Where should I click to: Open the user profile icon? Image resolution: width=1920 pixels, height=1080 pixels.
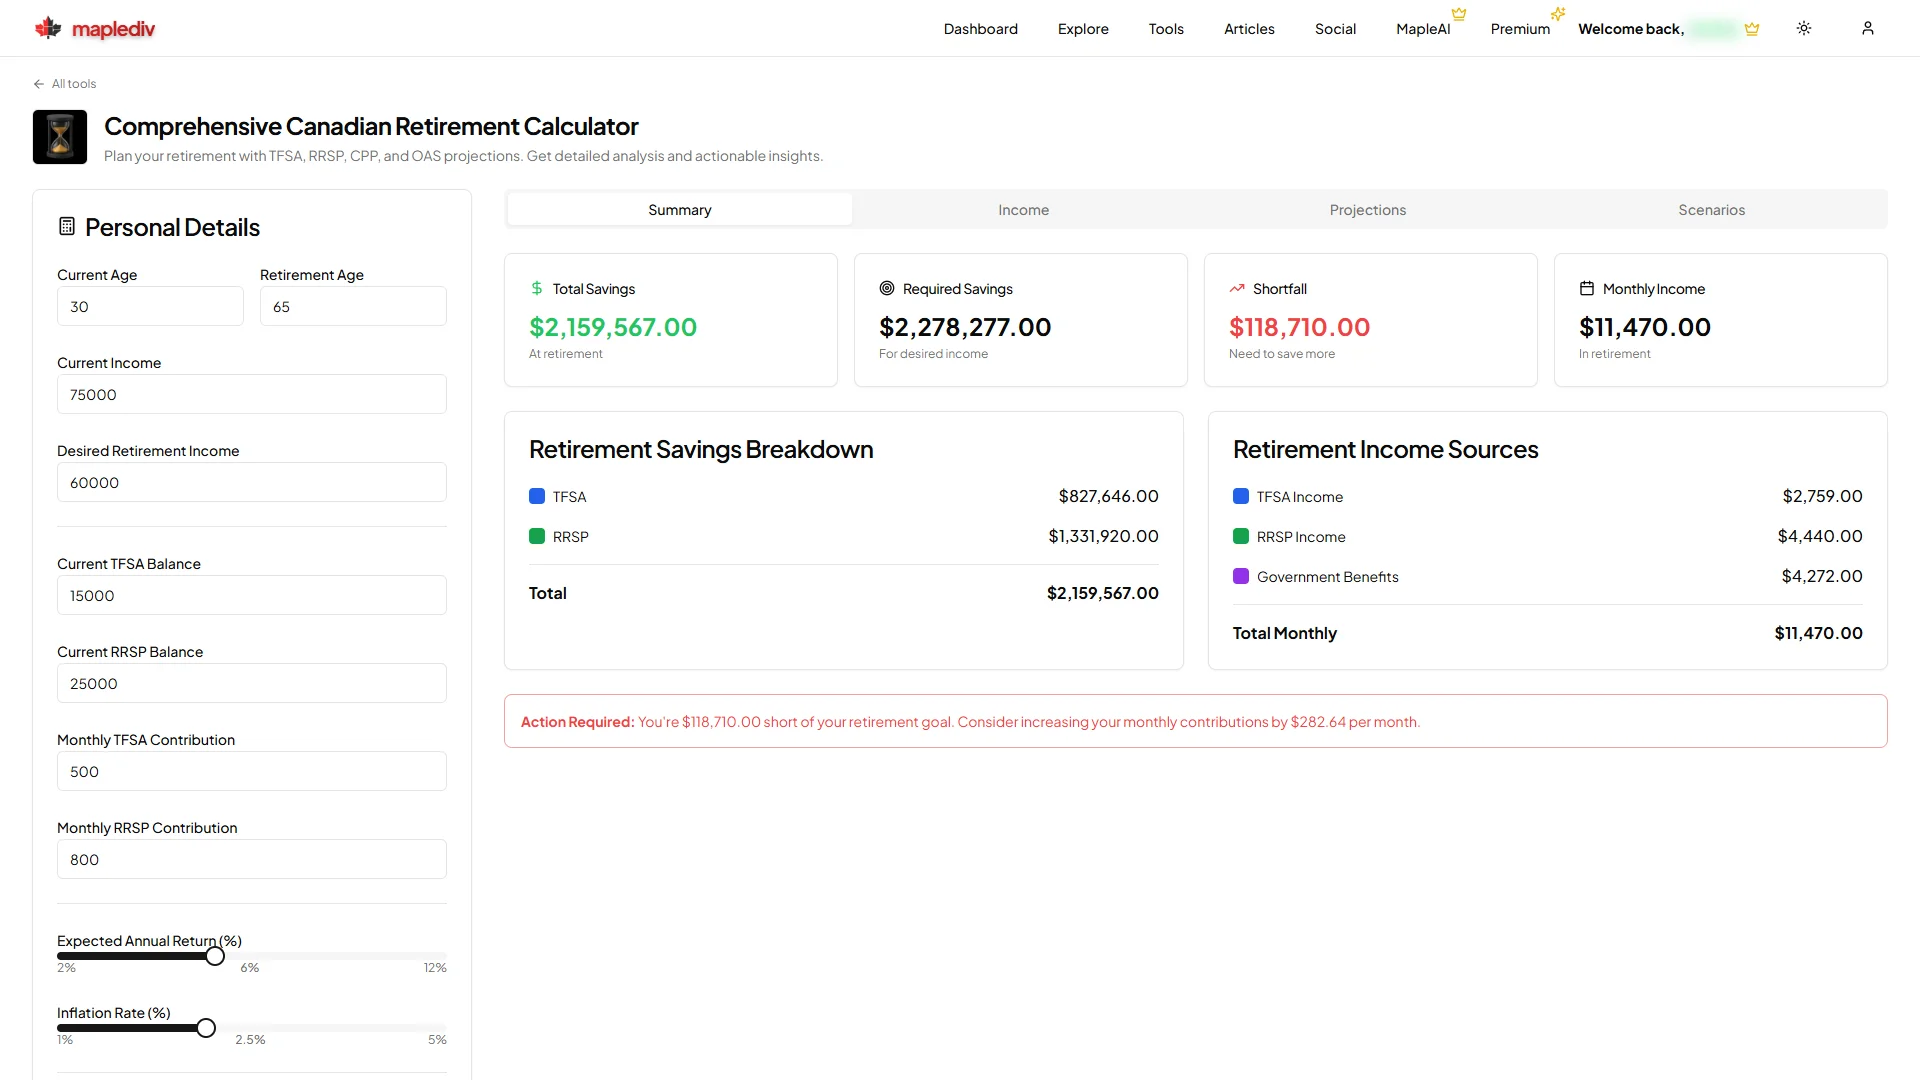click(1867, 28)
